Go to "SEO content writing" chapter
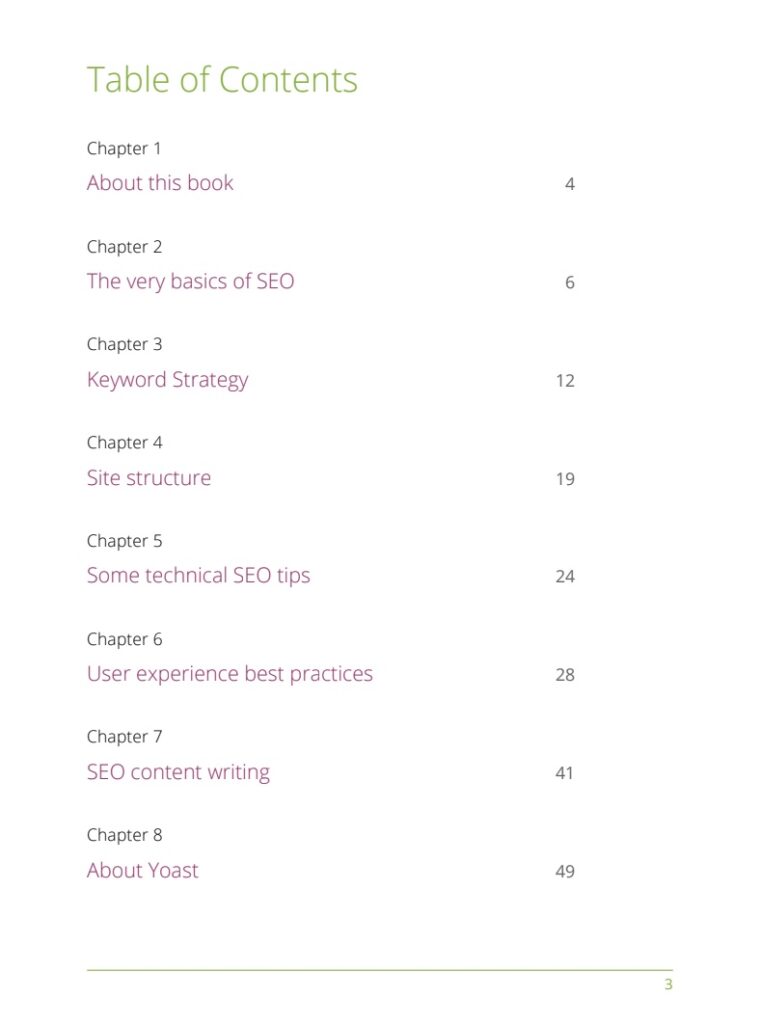 [x=178, y=772]
